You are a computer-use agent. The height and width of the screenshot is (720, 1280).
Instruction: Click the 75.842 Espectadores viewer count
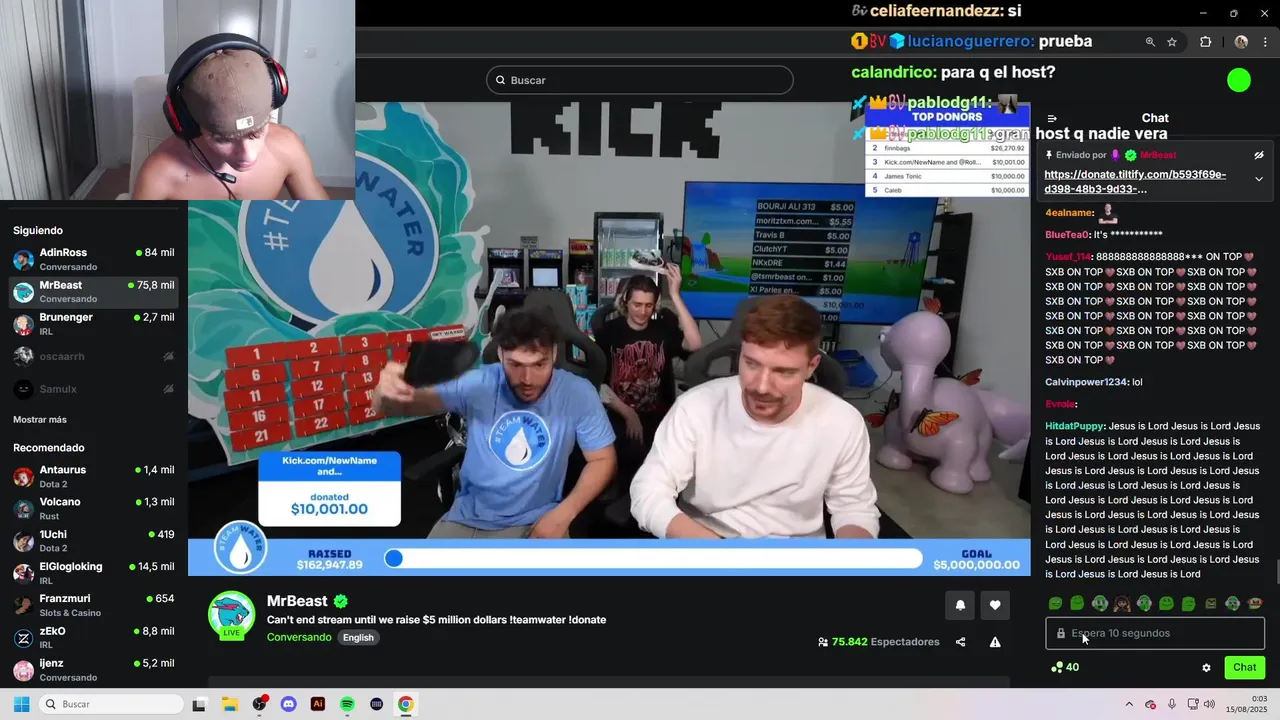pos(879,642)
